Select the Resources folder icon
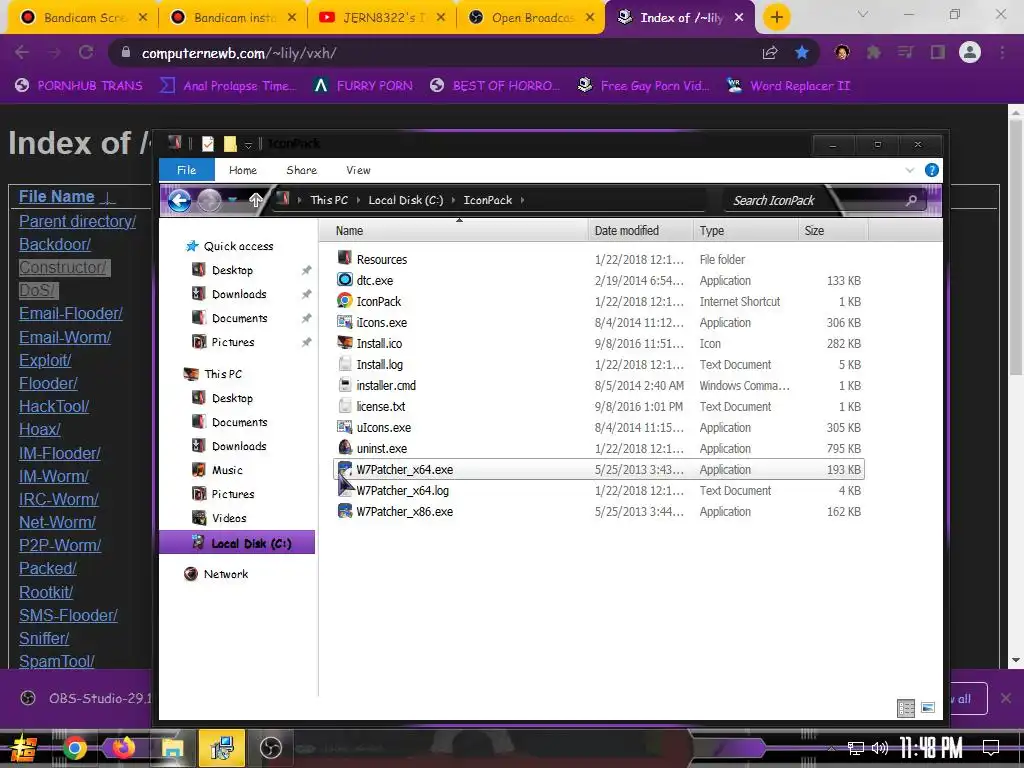 coord(345,259)
